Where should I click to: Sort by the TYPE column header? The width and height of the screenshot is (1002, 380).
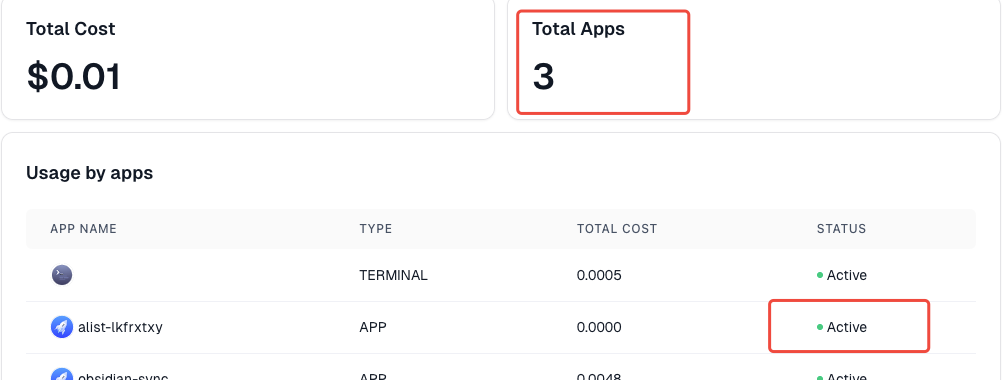(x=376, y=229)
